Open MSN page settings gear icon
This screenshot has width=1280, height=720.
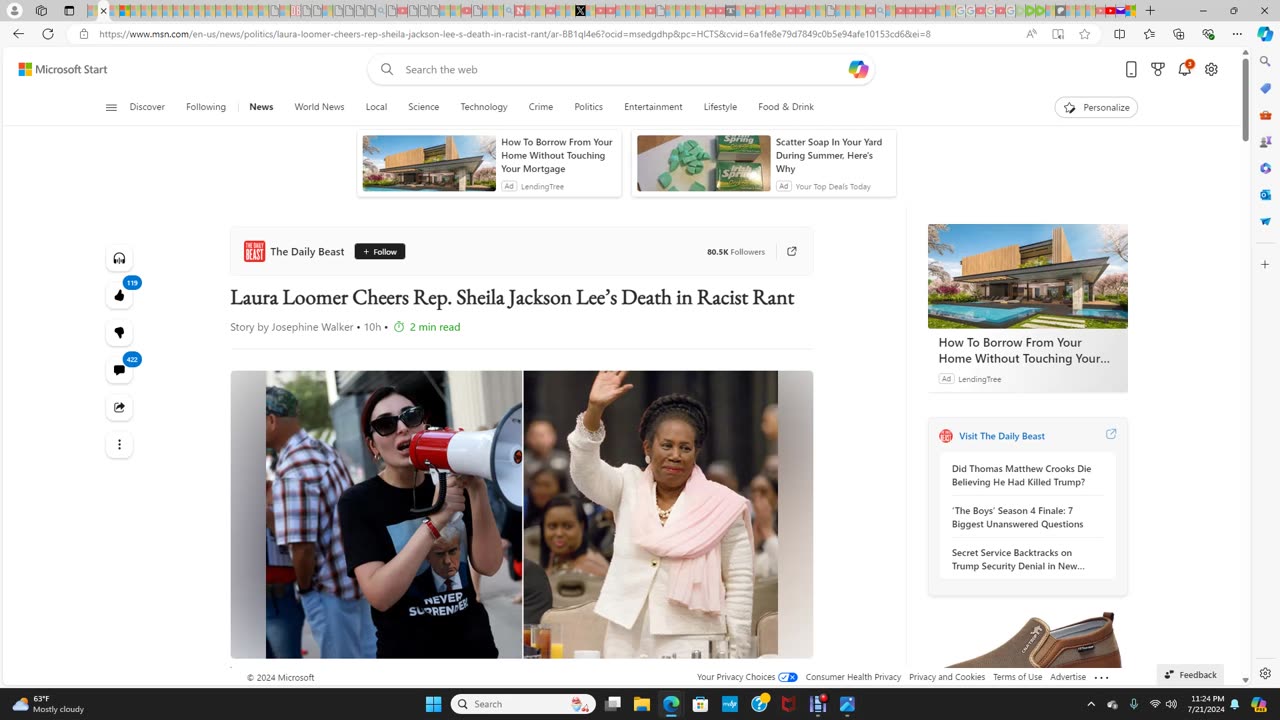[1211, 69]
